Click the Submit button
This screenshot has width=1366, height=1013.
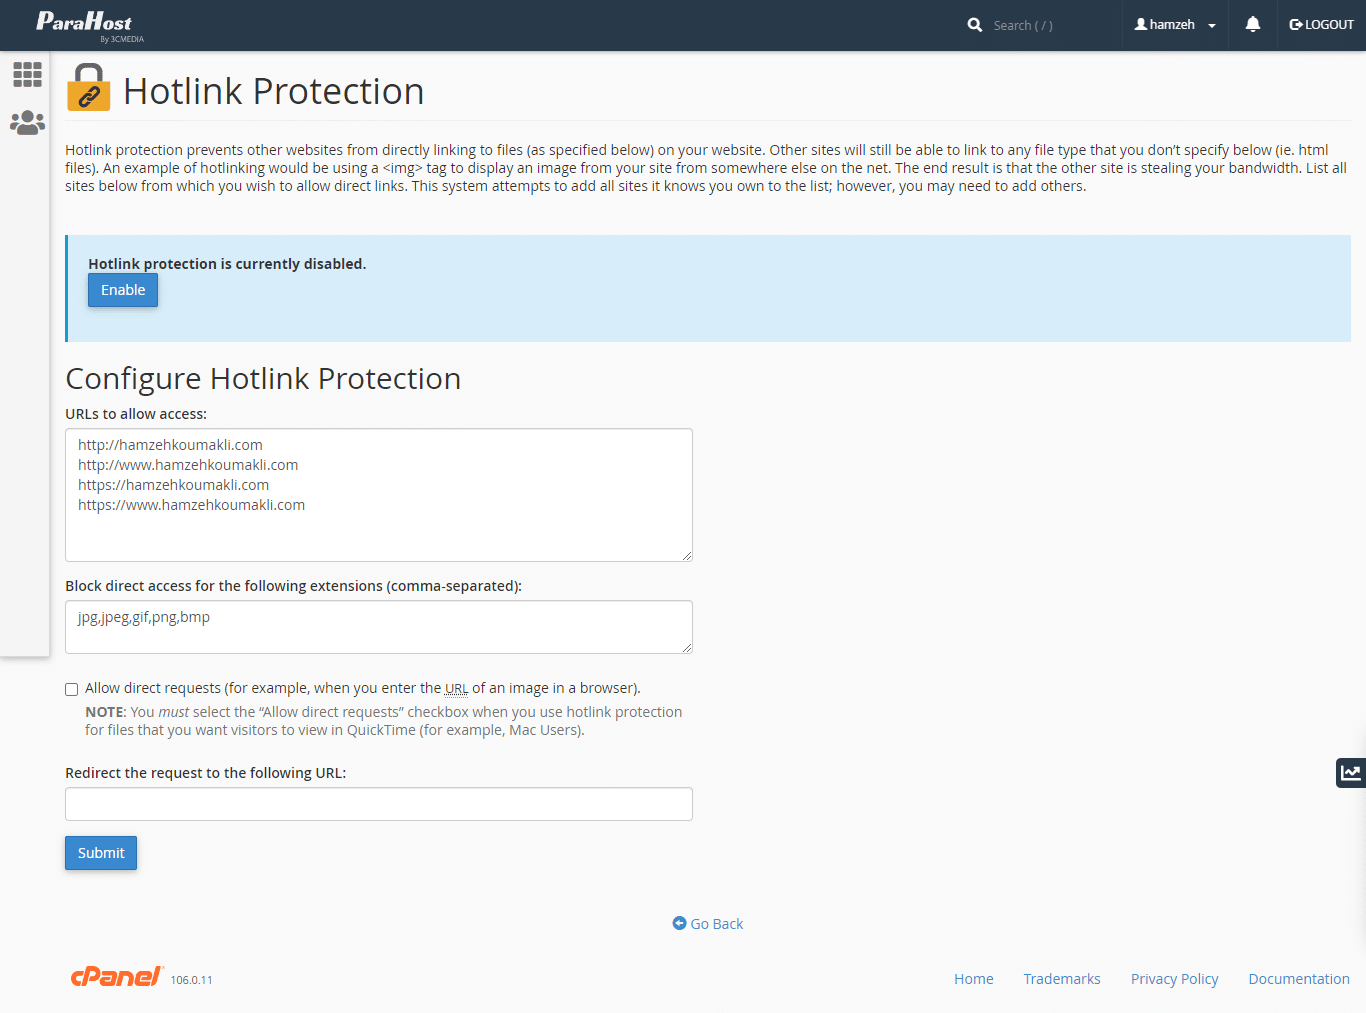pyautogui.click(x=101, y=853)
